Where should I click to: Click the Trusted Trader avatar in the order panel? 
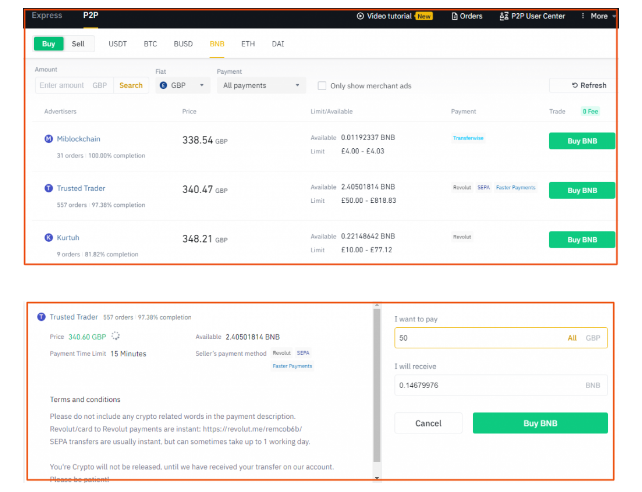pyautogui.click(x=41, y=317)
